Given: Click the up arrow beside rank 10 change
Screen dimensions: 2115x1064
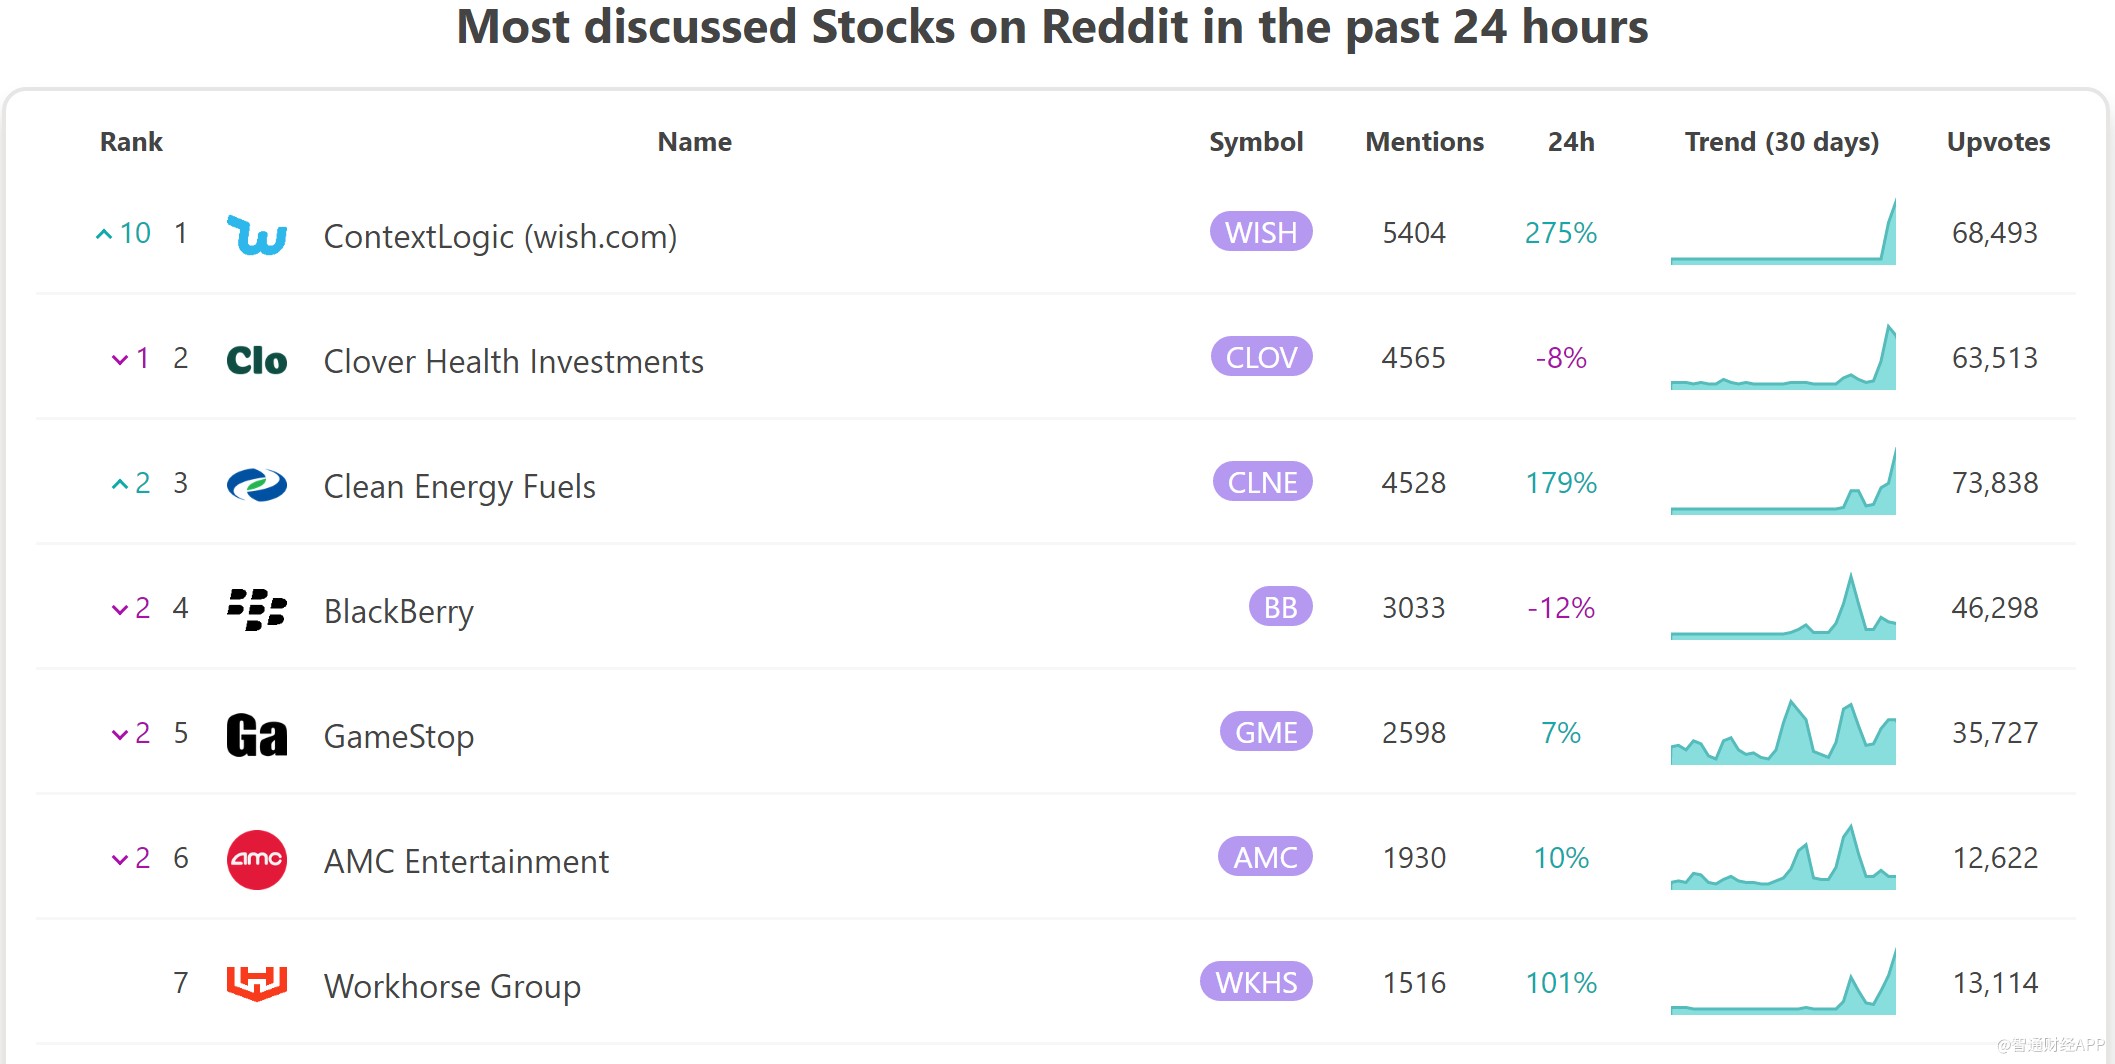Looking at the screenshot, I should click(103, 234).
